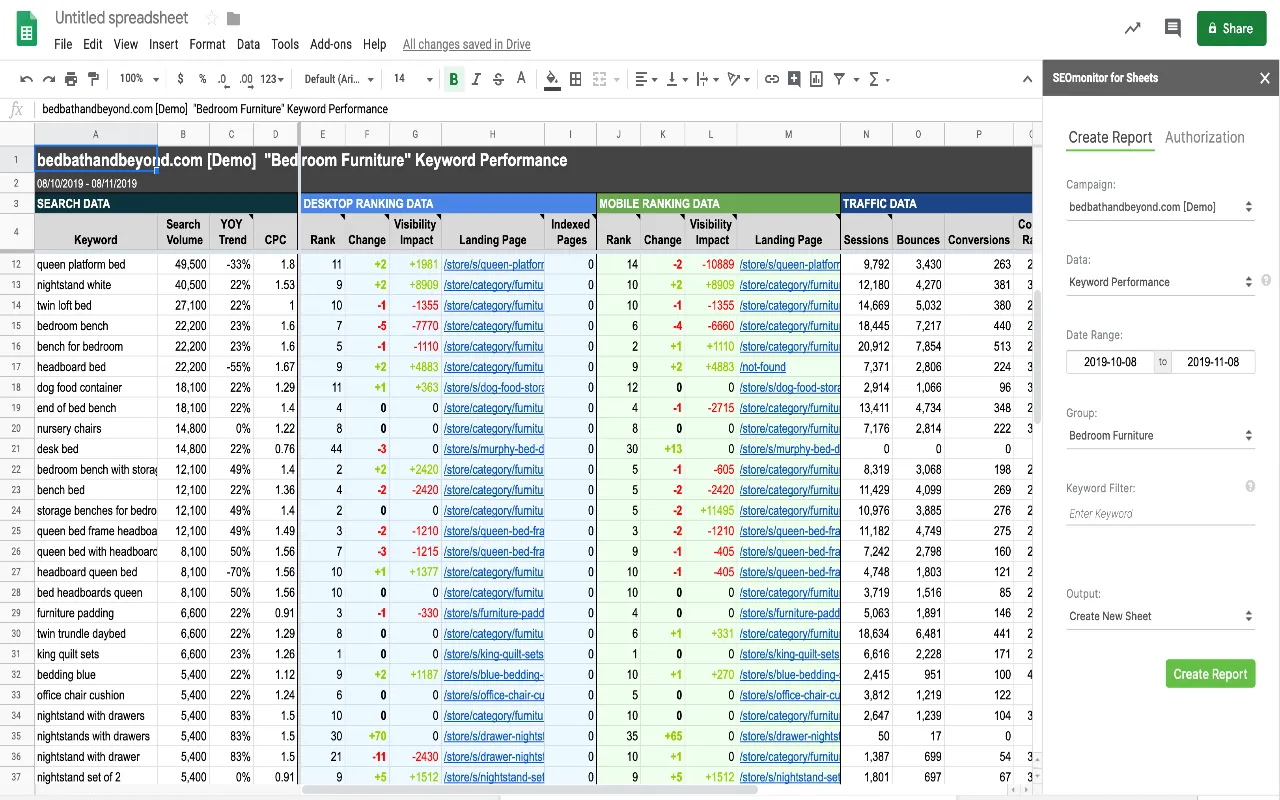The width and height of the screenshot is (1280, 800).
Task: Toggle strikethrough formatting
Action: point(498,78)
